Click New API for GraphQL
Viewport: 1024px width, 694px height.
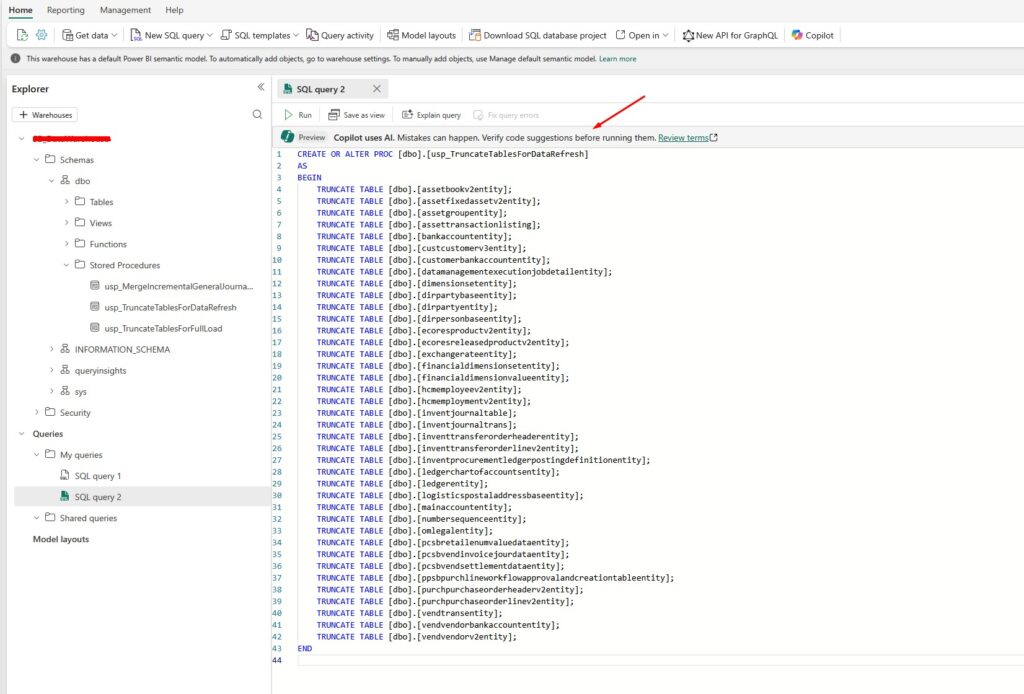730,35
